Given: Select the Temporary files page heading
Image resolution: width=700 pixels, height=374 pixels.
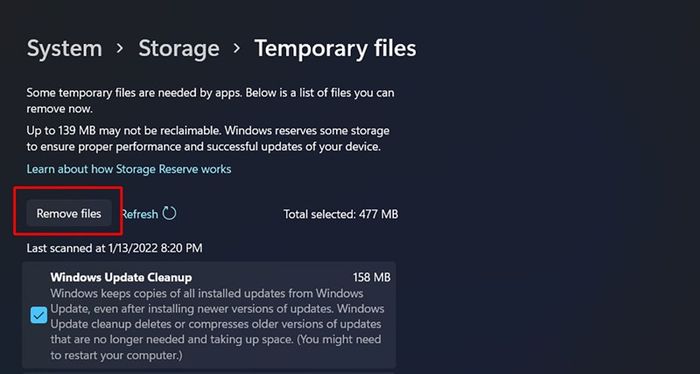Looking at the screenshot, I should 335,48.
